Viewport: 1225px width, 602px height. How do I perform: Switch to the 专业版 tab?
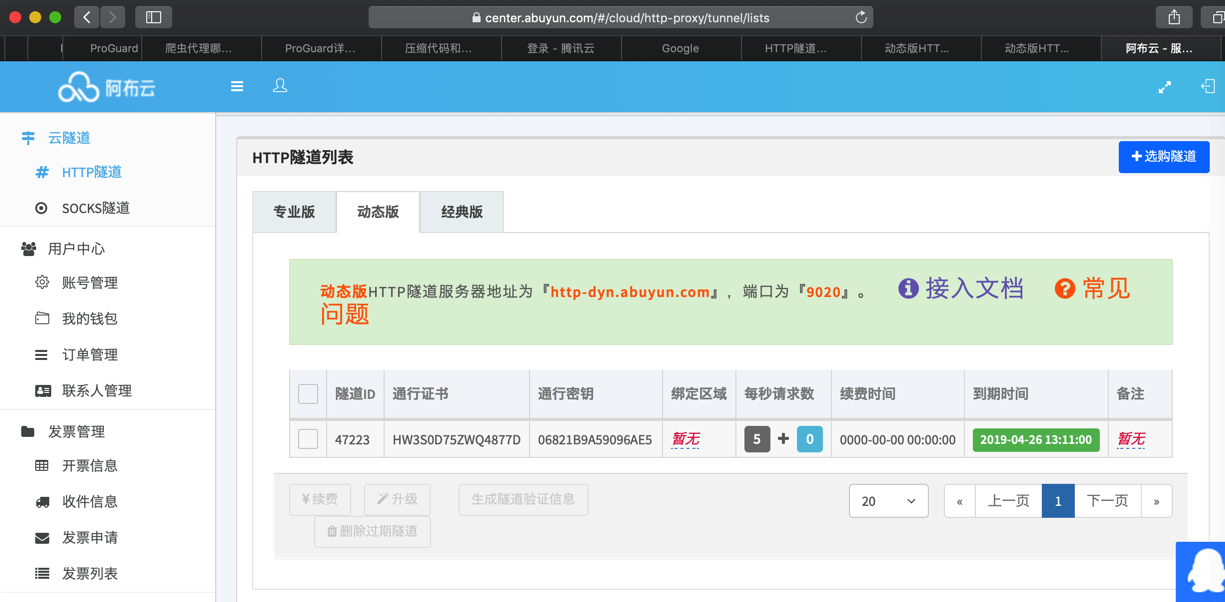click(x=294, y=212)
